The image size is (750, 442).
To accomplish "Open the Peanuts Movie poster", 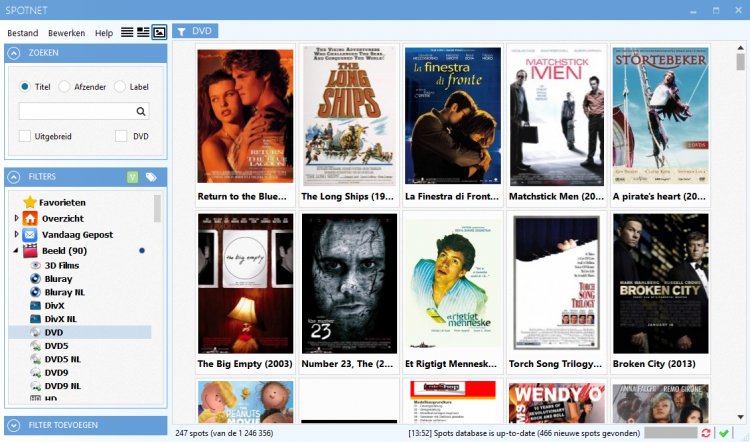I will (245, 402).
